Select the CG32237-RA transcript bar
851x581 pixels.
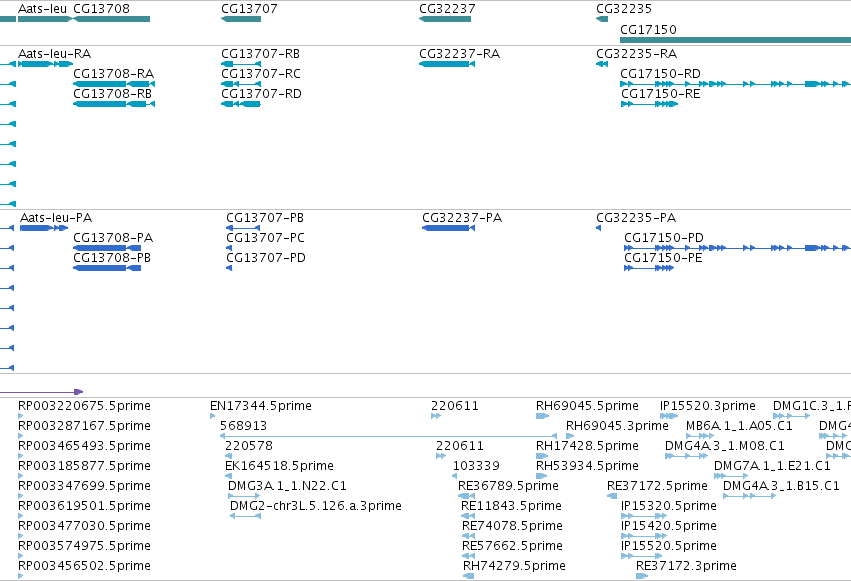tap(447, 64)
